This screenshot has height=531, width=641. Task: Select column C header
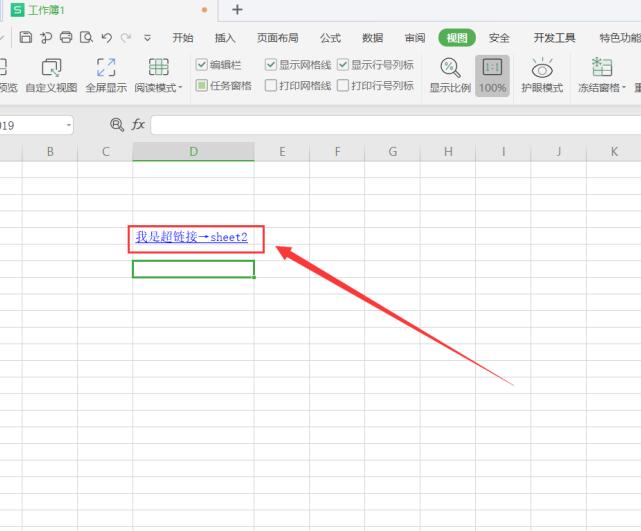tap(105, 152)
